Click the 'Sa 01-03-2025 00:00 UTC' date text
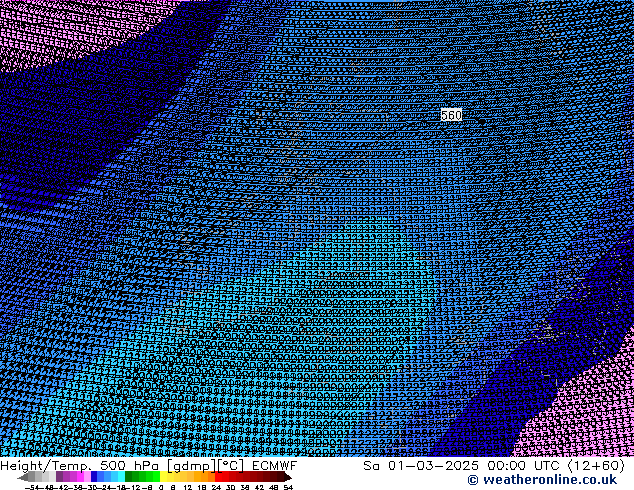 463,465
